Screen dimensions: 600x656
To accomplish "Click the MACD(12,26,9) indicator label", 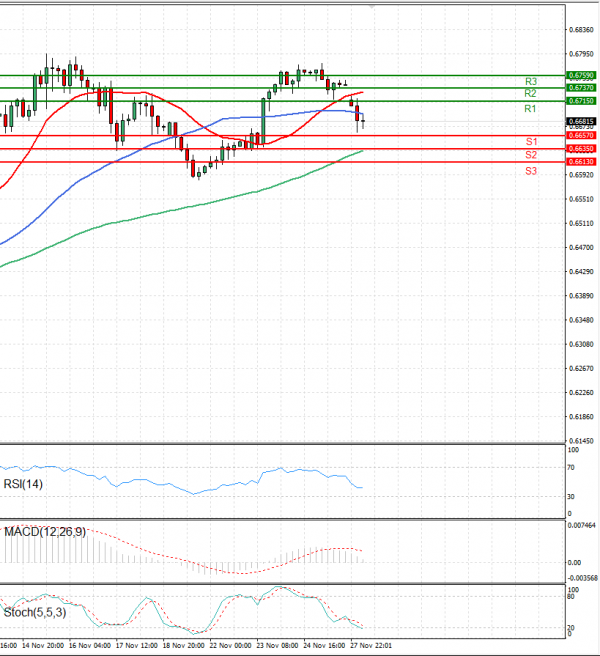I will (43, 531).
